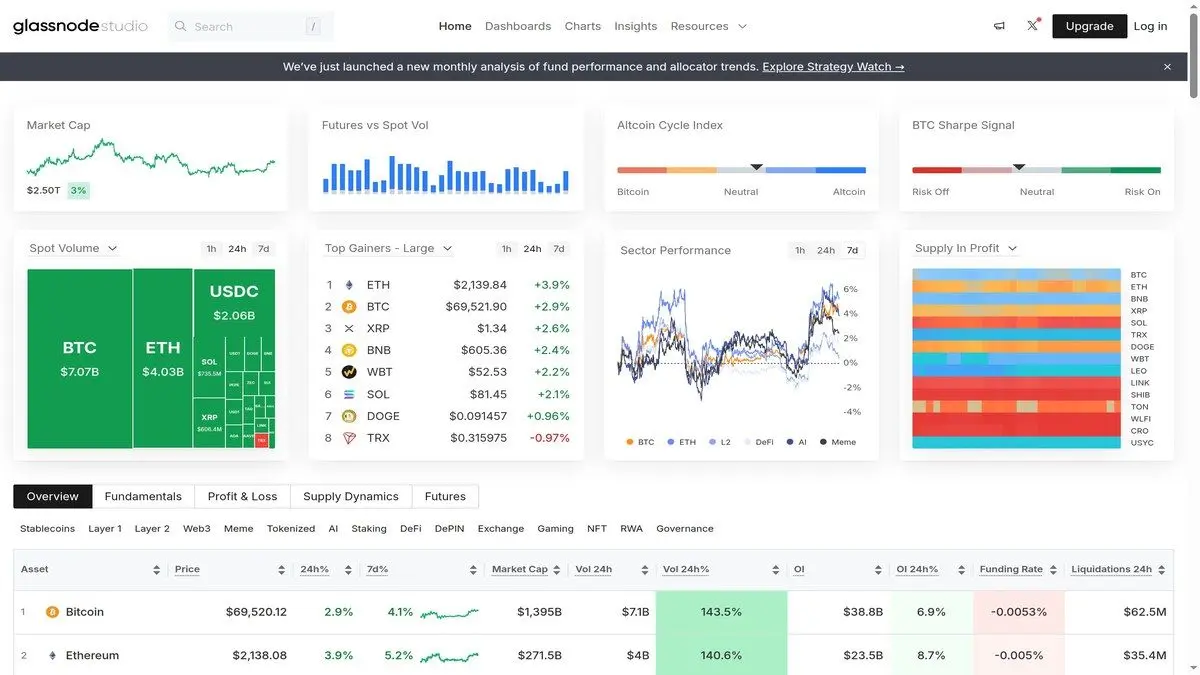This screenshot has height=675, width=1200.
Task: Toggle DeFi series in Sector Performance legend
Action: click(759, 442)
